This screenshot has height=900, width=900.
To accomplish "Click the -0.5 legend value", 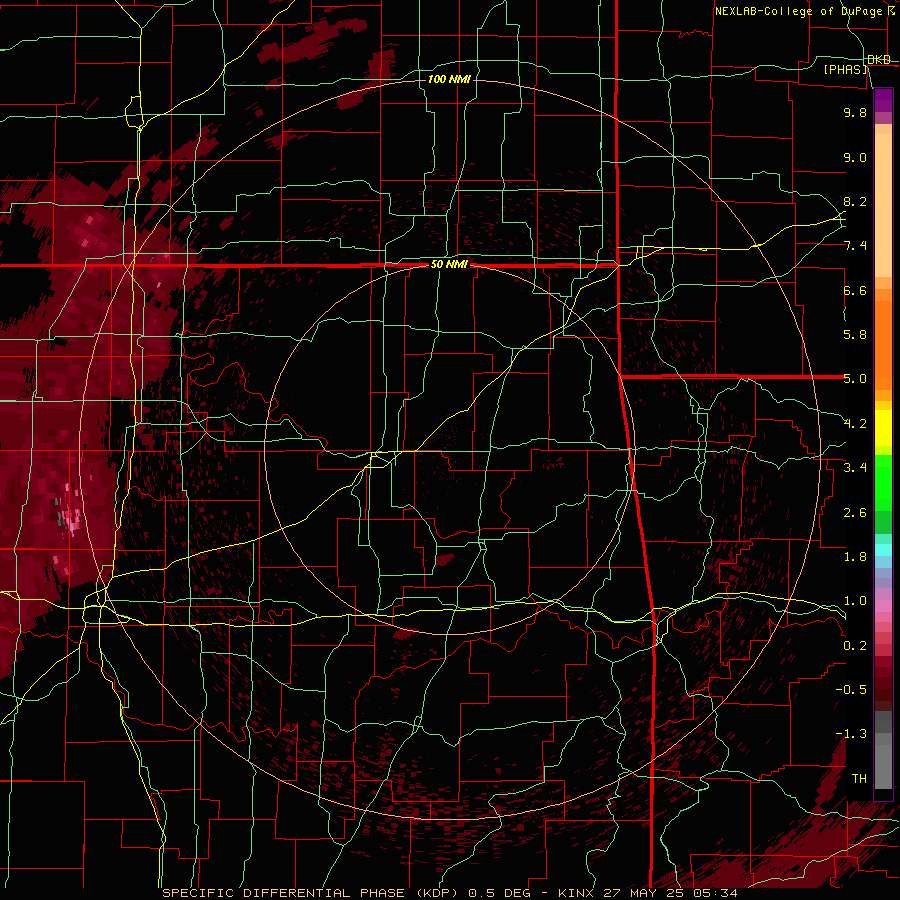I will 851,690.
